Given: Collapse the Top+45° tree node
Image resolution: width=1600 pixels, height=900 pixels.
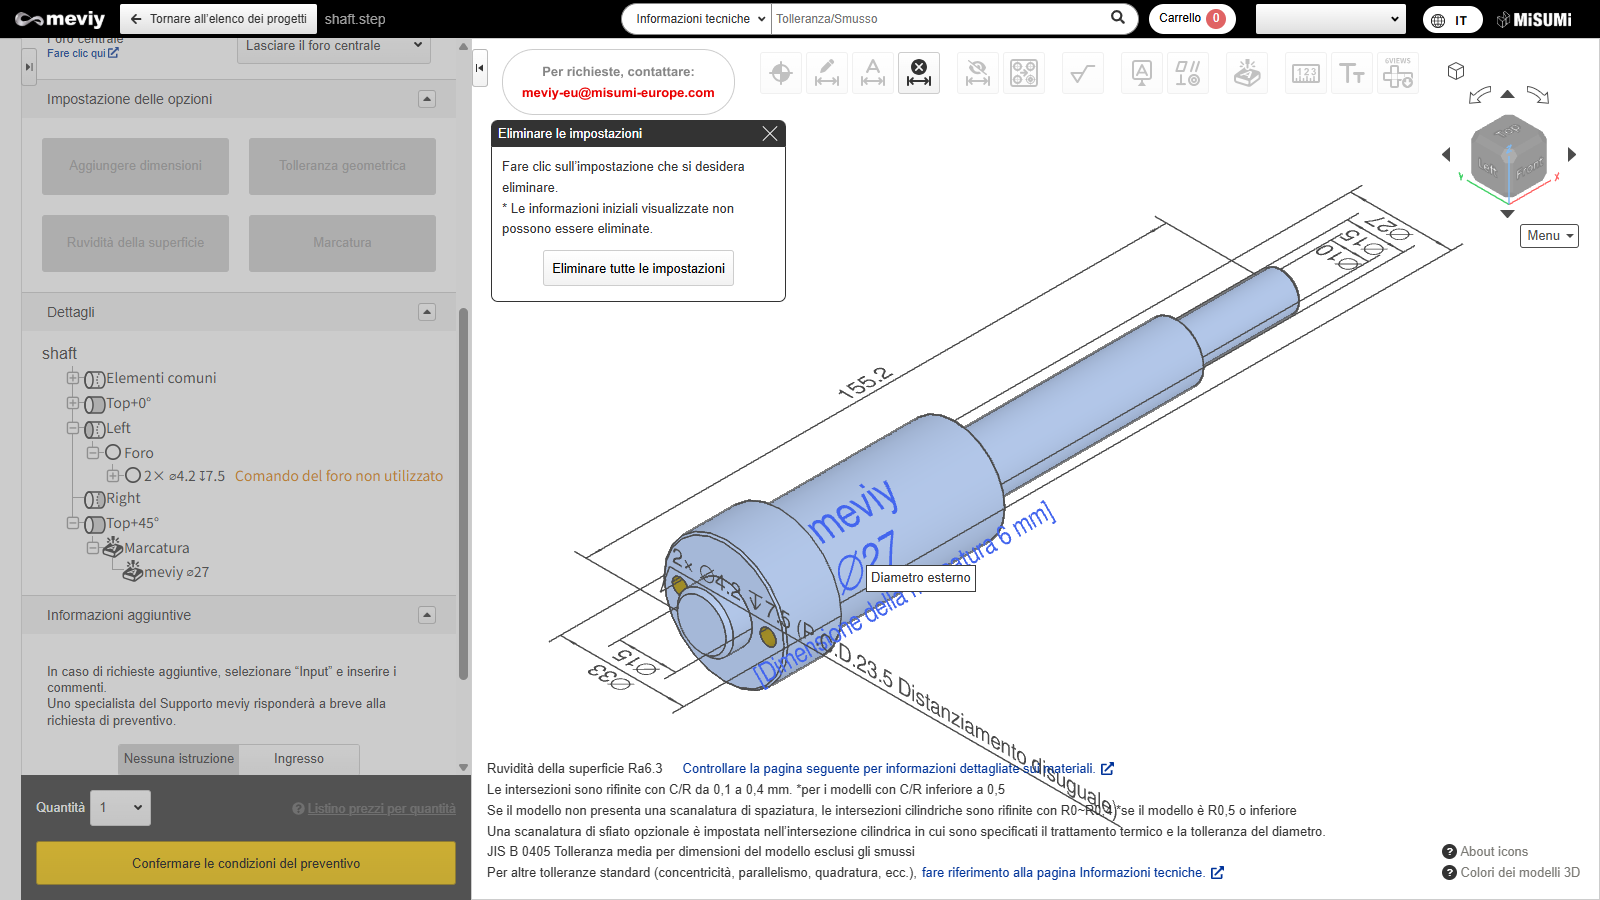Looking at the screenshot, I should pos(73,523).
